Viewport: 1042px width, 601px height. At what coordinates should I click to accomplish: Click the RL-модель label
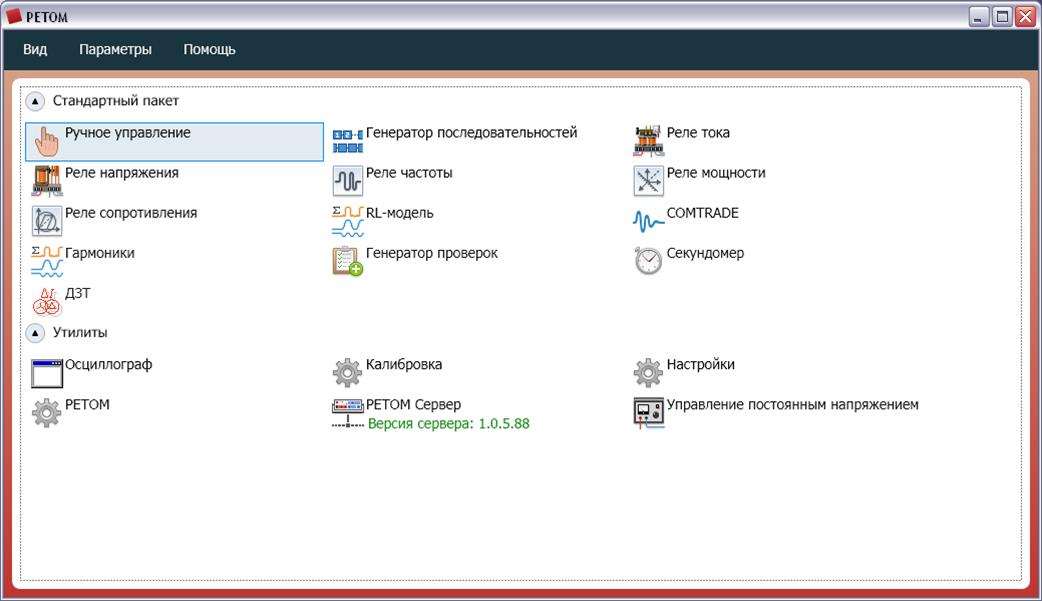pyautogui.click(x=399, y=213)
